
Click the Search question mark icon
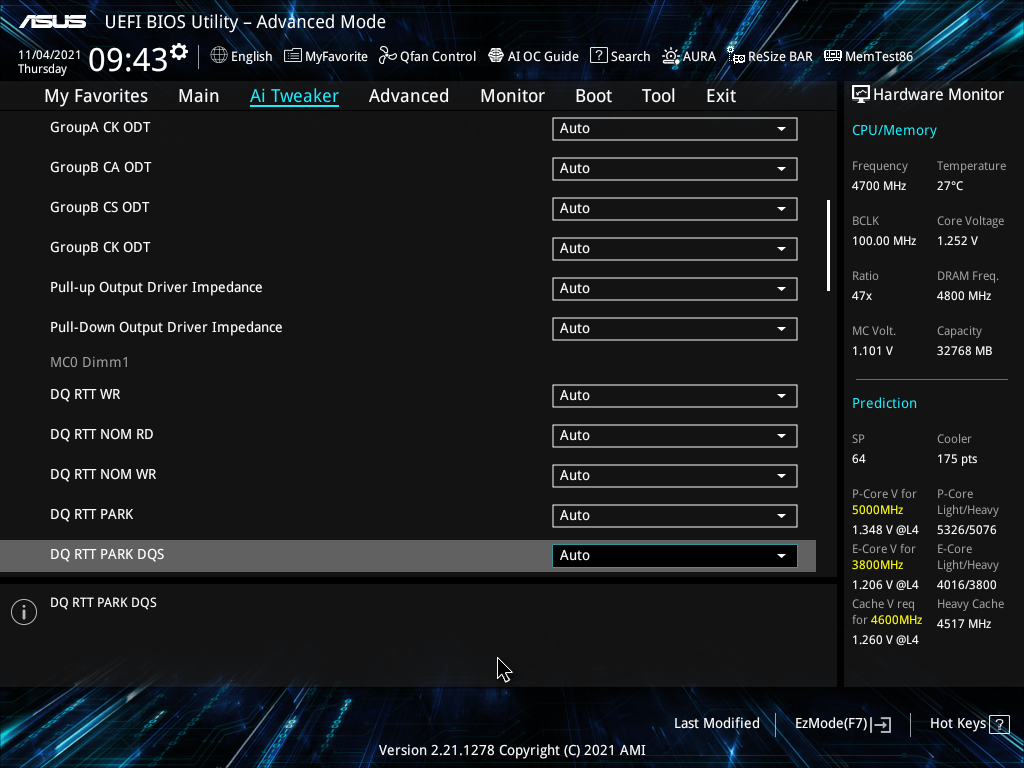click(x=598, y=56)
